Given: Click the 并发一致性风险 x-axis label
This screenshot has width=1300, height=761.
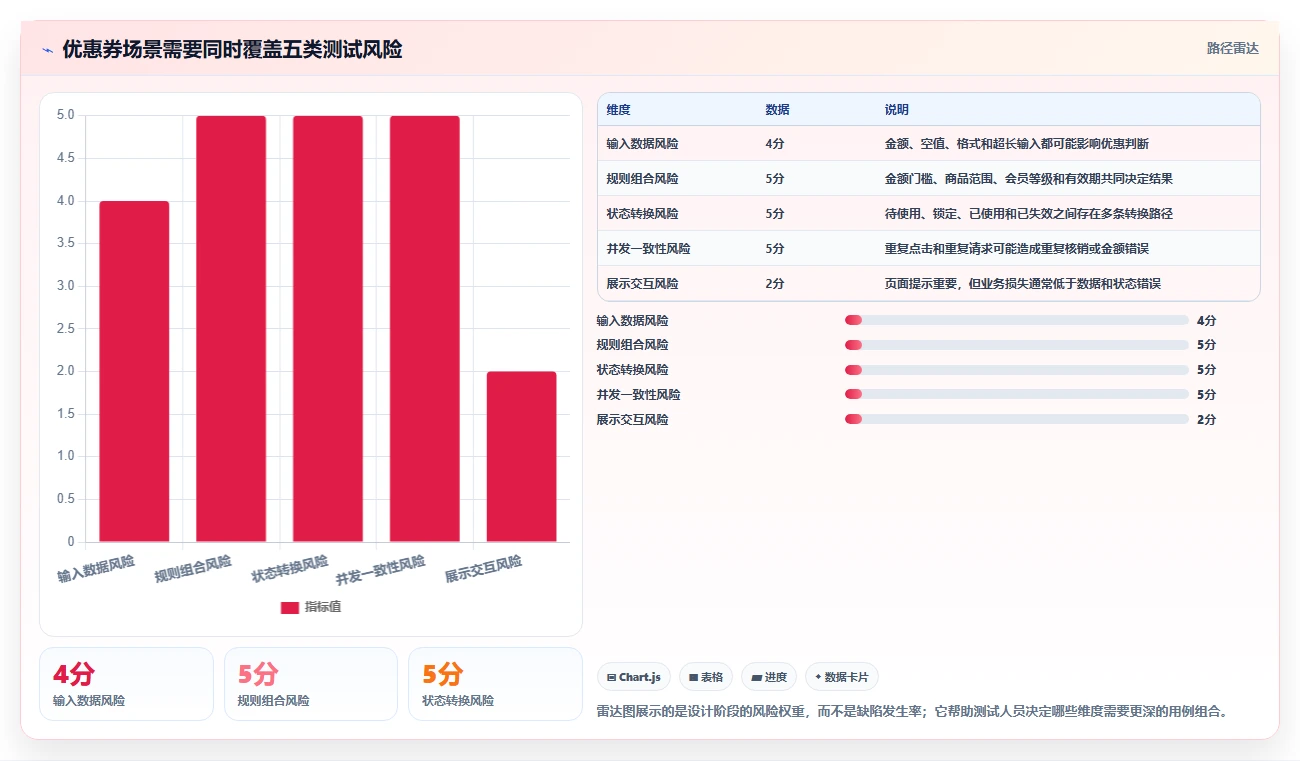Looking at the screenshot, I should pos(381,571).
